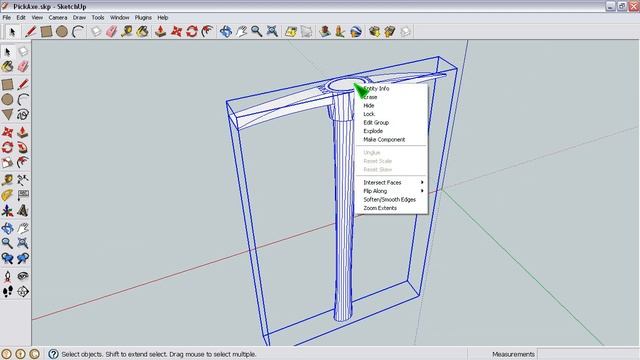The image size is (640, 360).
Task: Choose the Pan hand tool in vertical toolset
Action: pyautogui.click(x=23, y=228)
